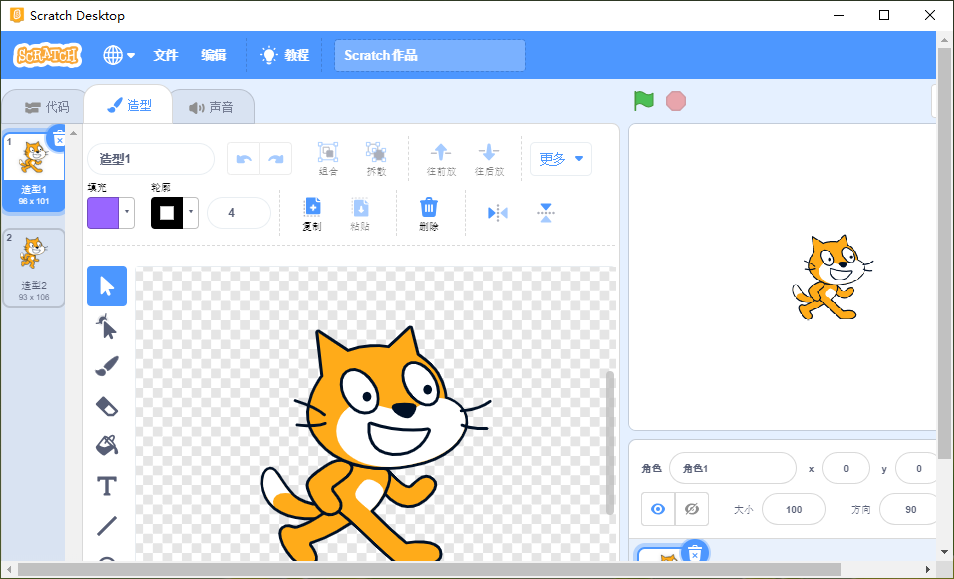Screen dimensions: 954x579
Task: Delete costume 造型1 with its X
Action: pyautogui.click(x=59, y=139)
